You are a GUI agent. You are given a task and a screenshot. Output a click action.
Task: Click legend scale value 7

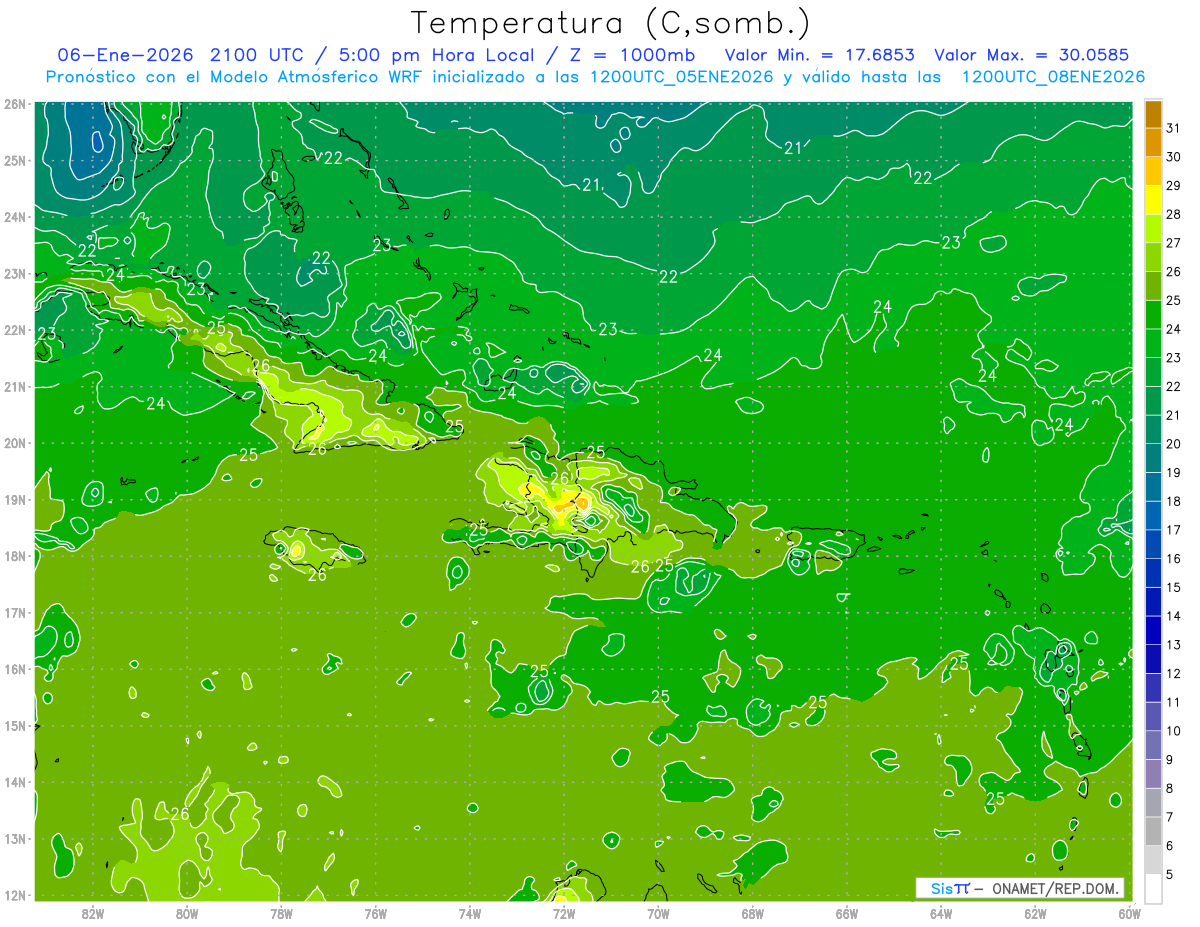coord(1170,817)
